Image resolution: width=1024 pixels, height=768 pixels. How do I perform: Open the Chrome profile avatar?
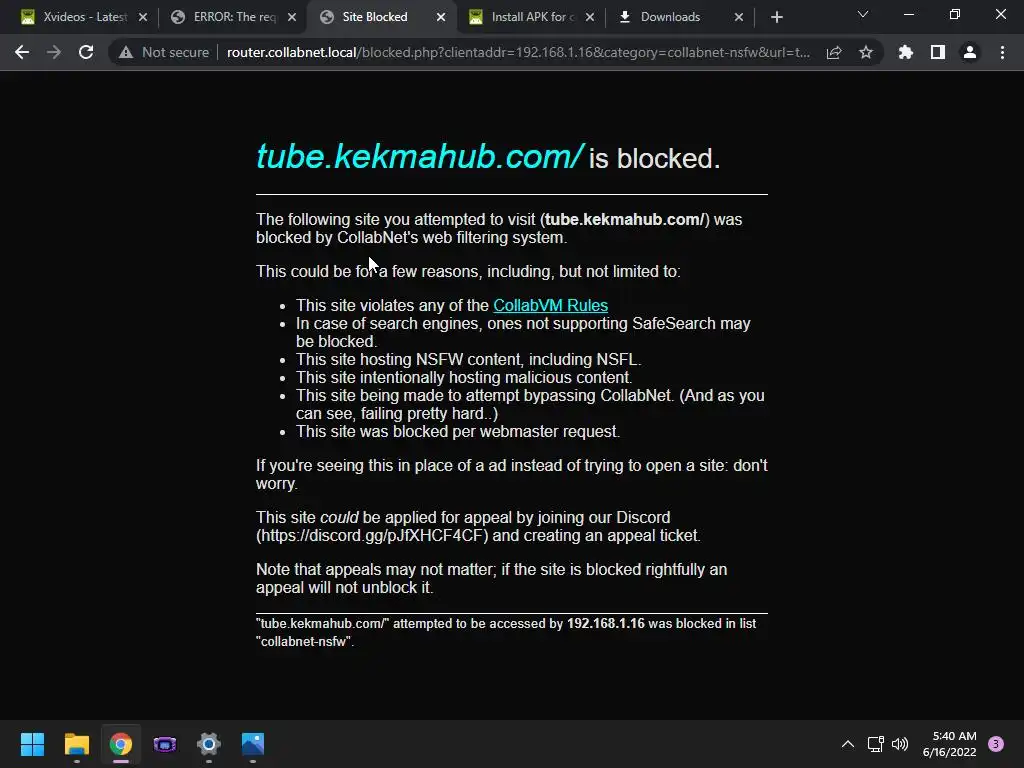click(x=970, y=52)
